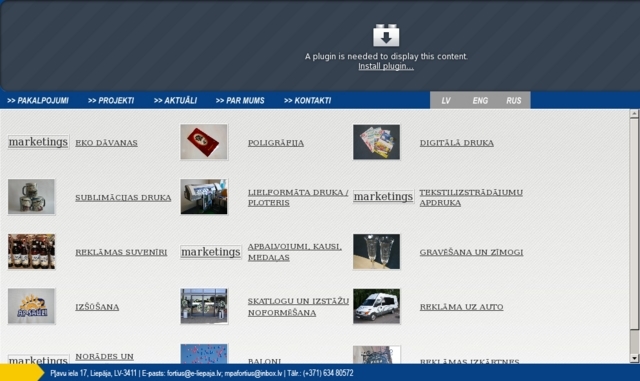The height and width of the screenshot is (381, 640).
Task: Open SKATLOGU UN IZSTĀŽU NOFORMĒŠANA link
Action: pyautogui.click(x=298, y=307)
